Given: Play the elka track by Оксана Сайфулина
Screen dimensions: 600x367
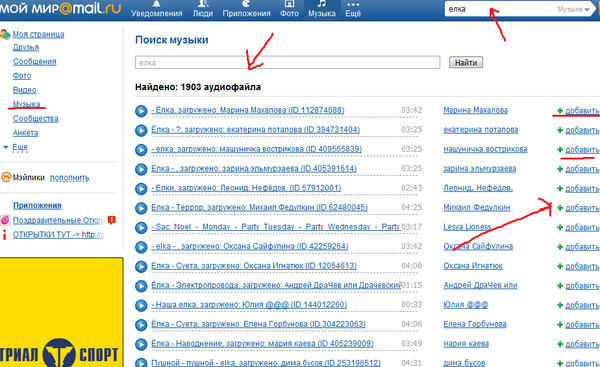Looking at the screenshot, I should coord(141,247).
